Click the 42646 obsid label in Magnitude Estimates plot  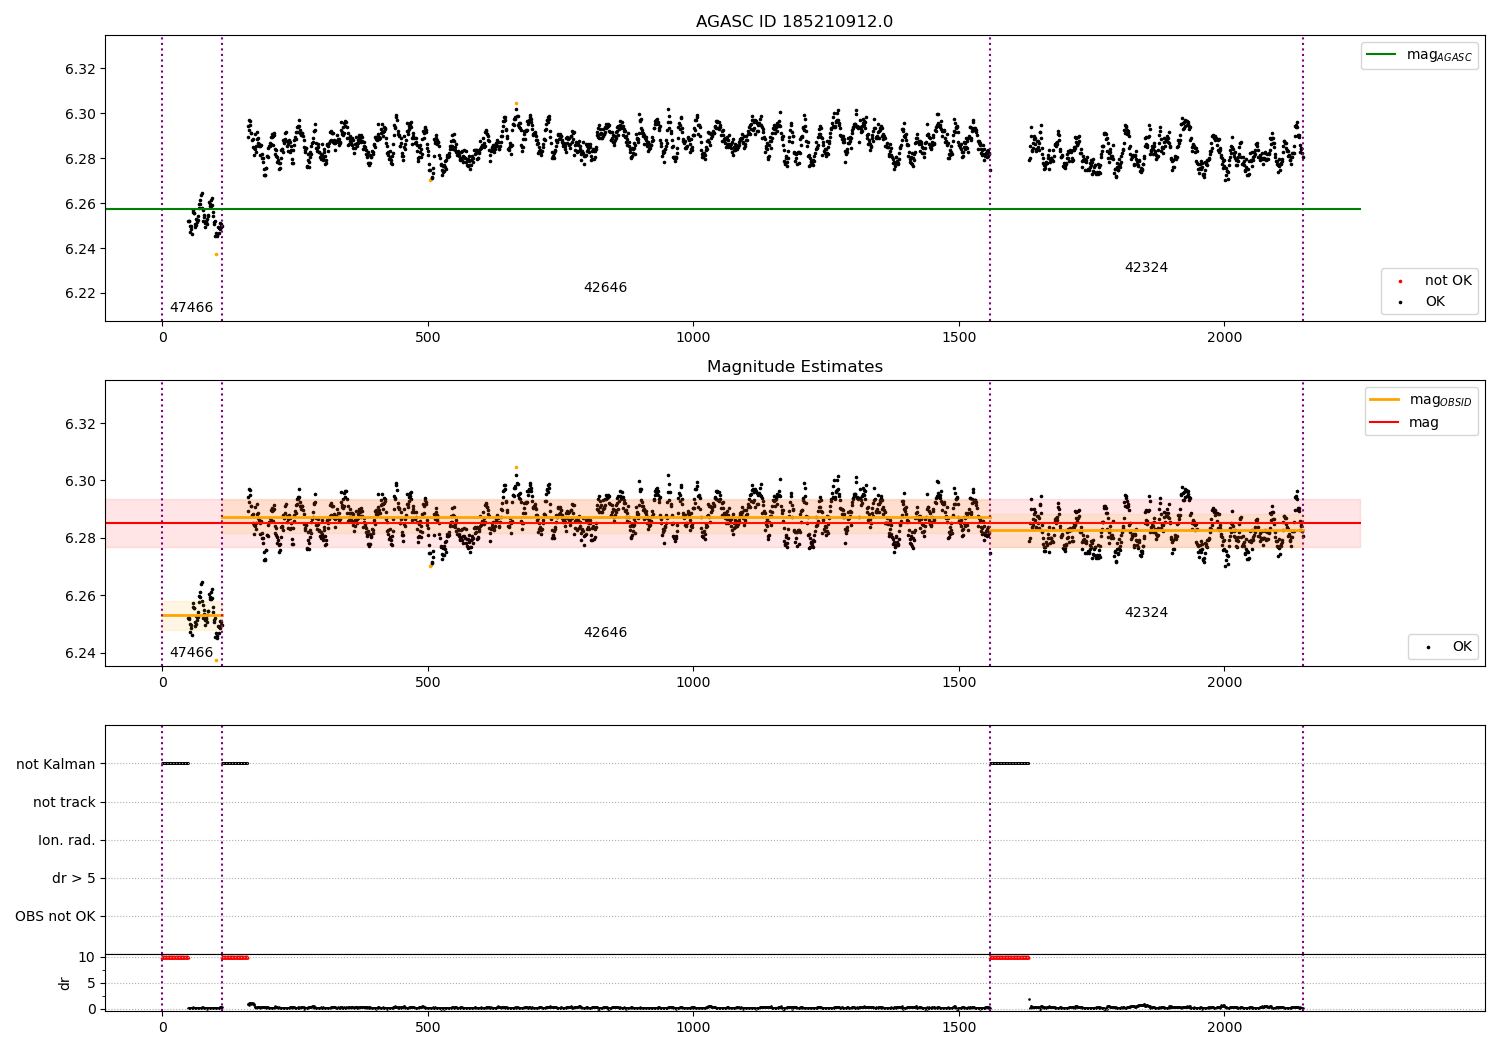click(605, 633)
